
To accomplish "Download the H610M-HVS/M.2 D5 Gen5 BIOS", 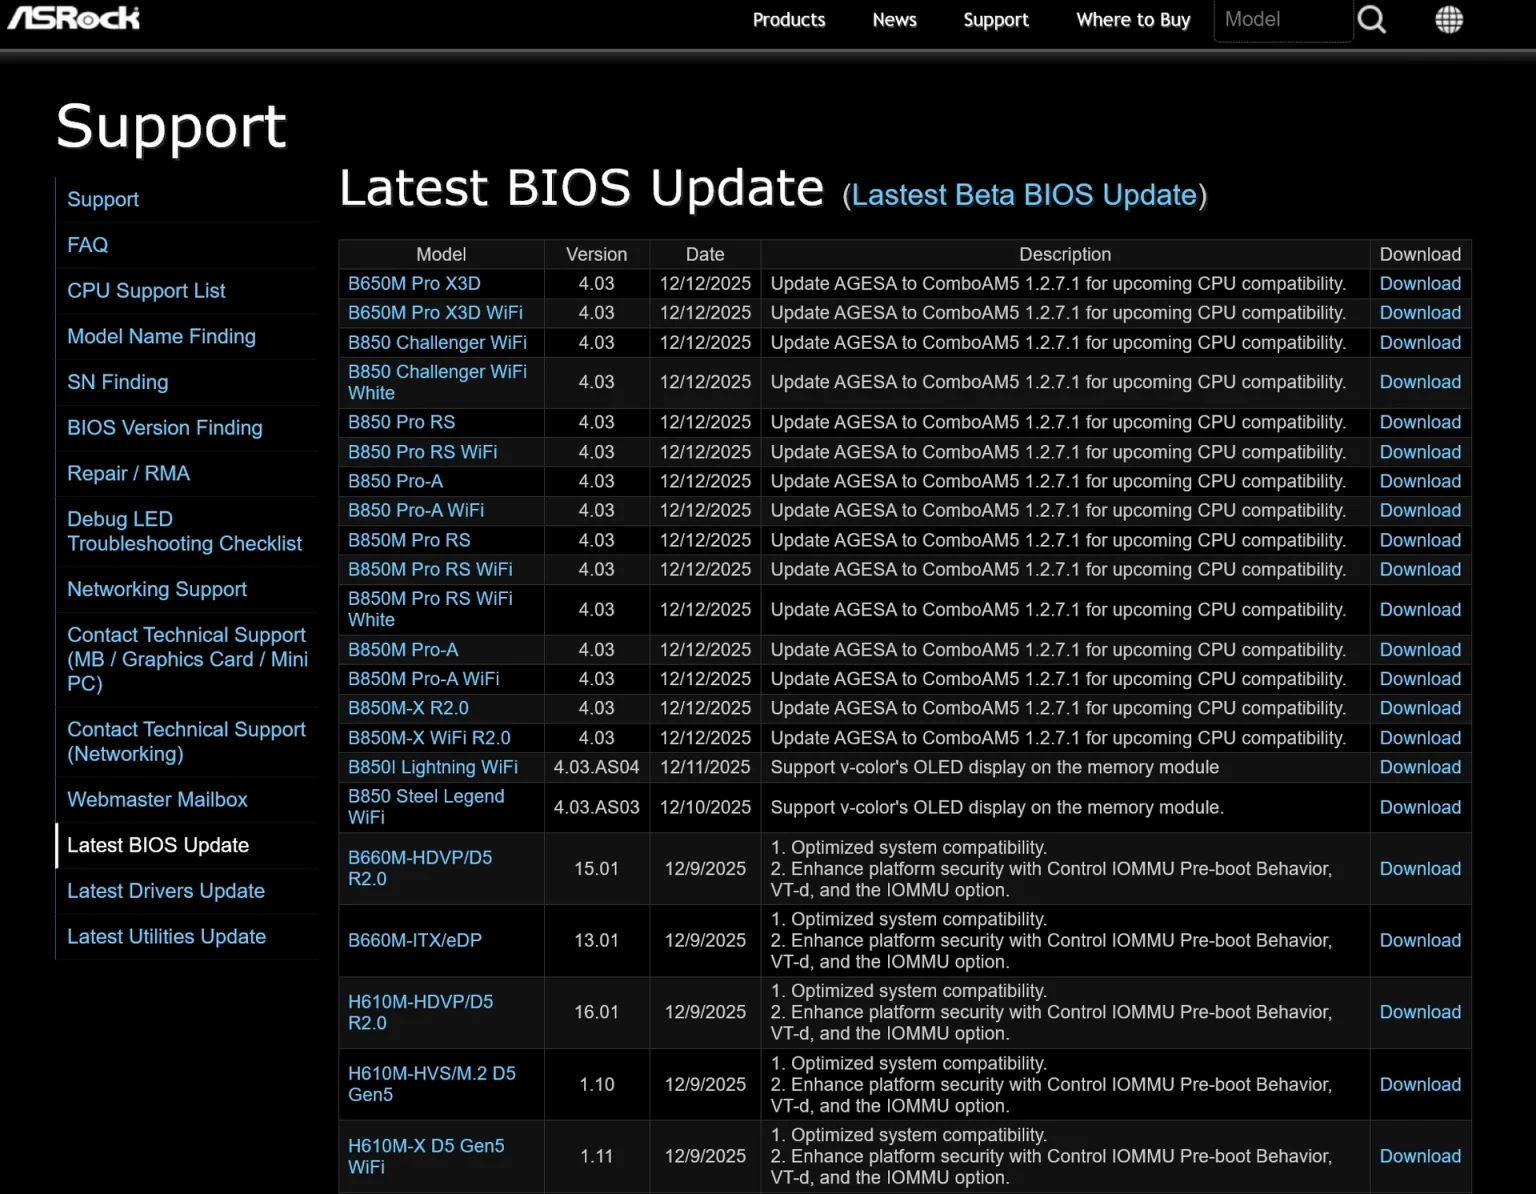I will (x=1420, y=1084).
